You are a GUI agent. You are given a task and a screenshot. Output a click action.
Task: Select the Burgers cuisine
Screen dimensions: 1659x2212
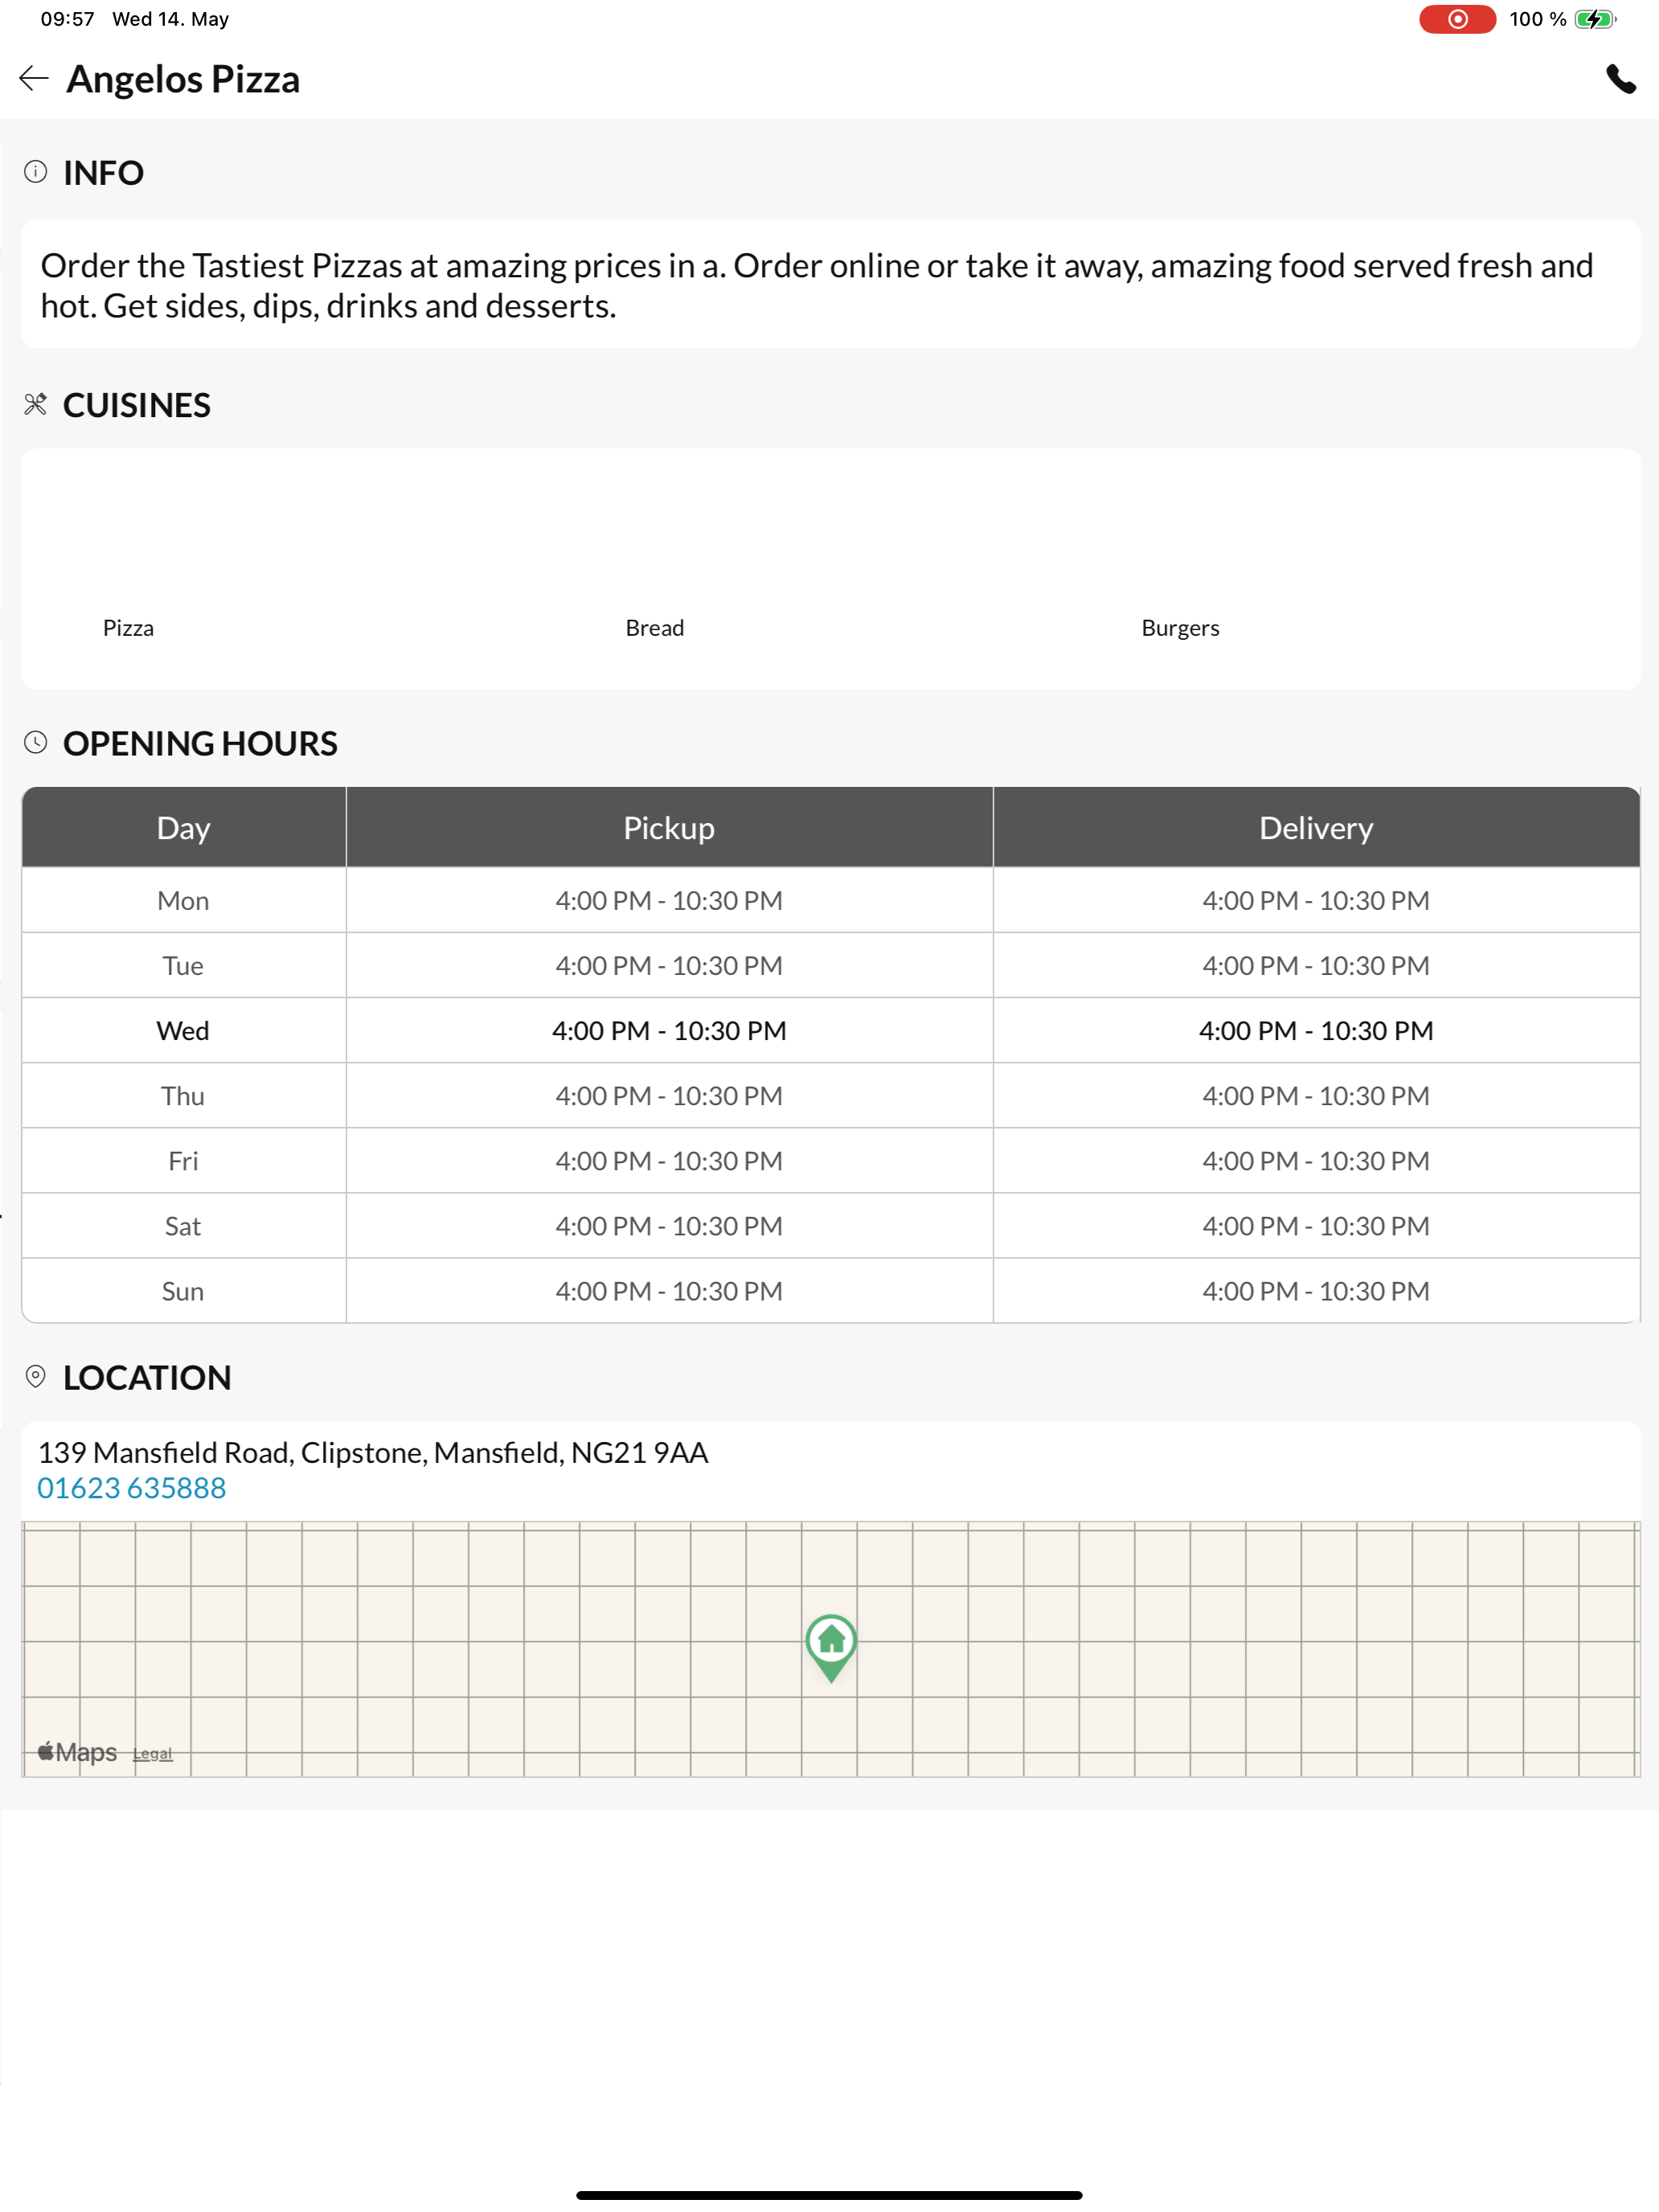1180,628
